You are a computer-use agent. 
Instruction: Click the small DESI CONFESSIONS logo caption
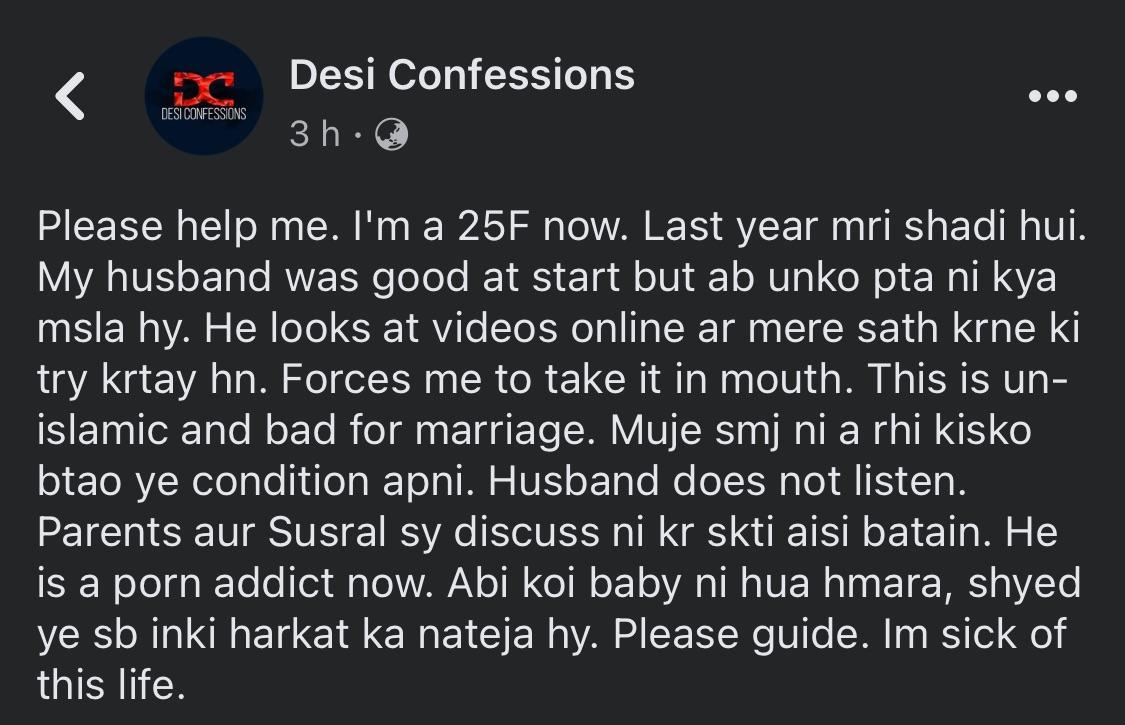203,114
